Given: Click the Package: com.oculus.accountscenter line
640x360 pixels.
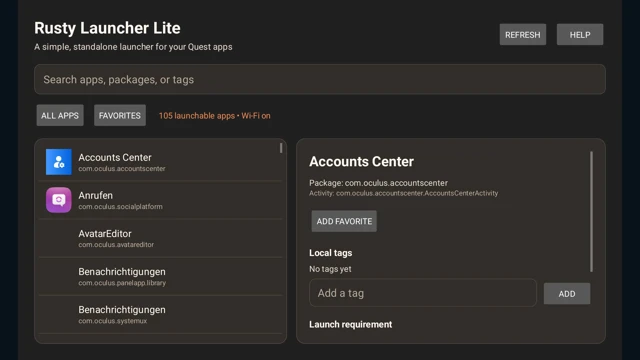Looking at the screenshot, I should pos(378,183).
